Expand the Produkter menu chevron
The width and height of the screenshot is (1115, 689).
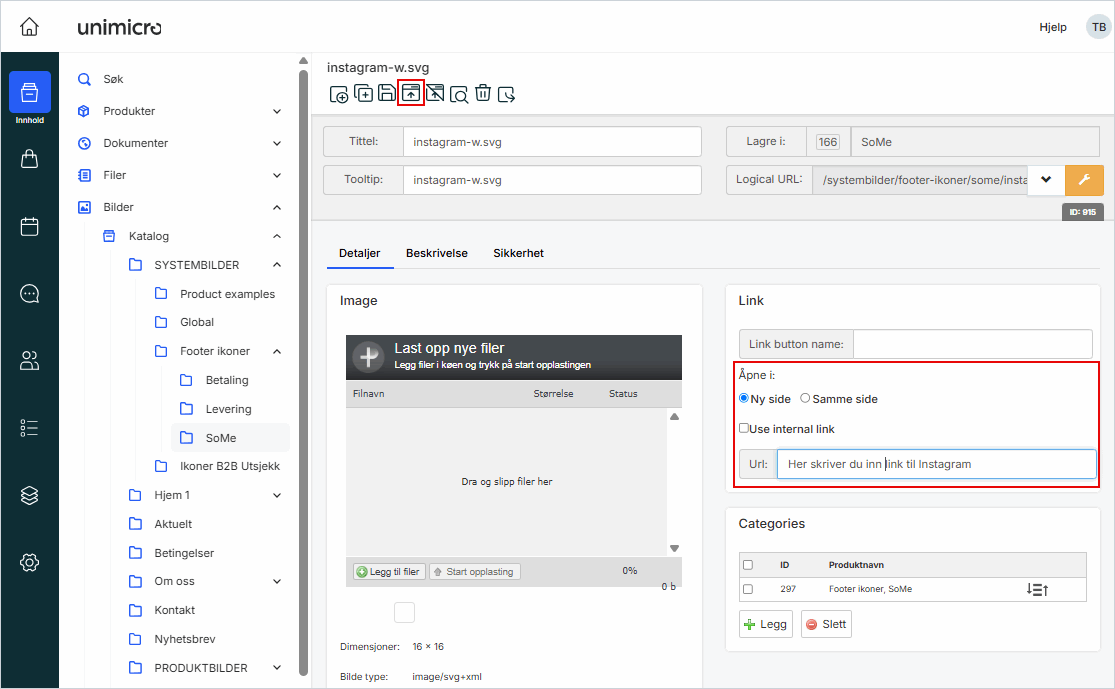[277, 111]
